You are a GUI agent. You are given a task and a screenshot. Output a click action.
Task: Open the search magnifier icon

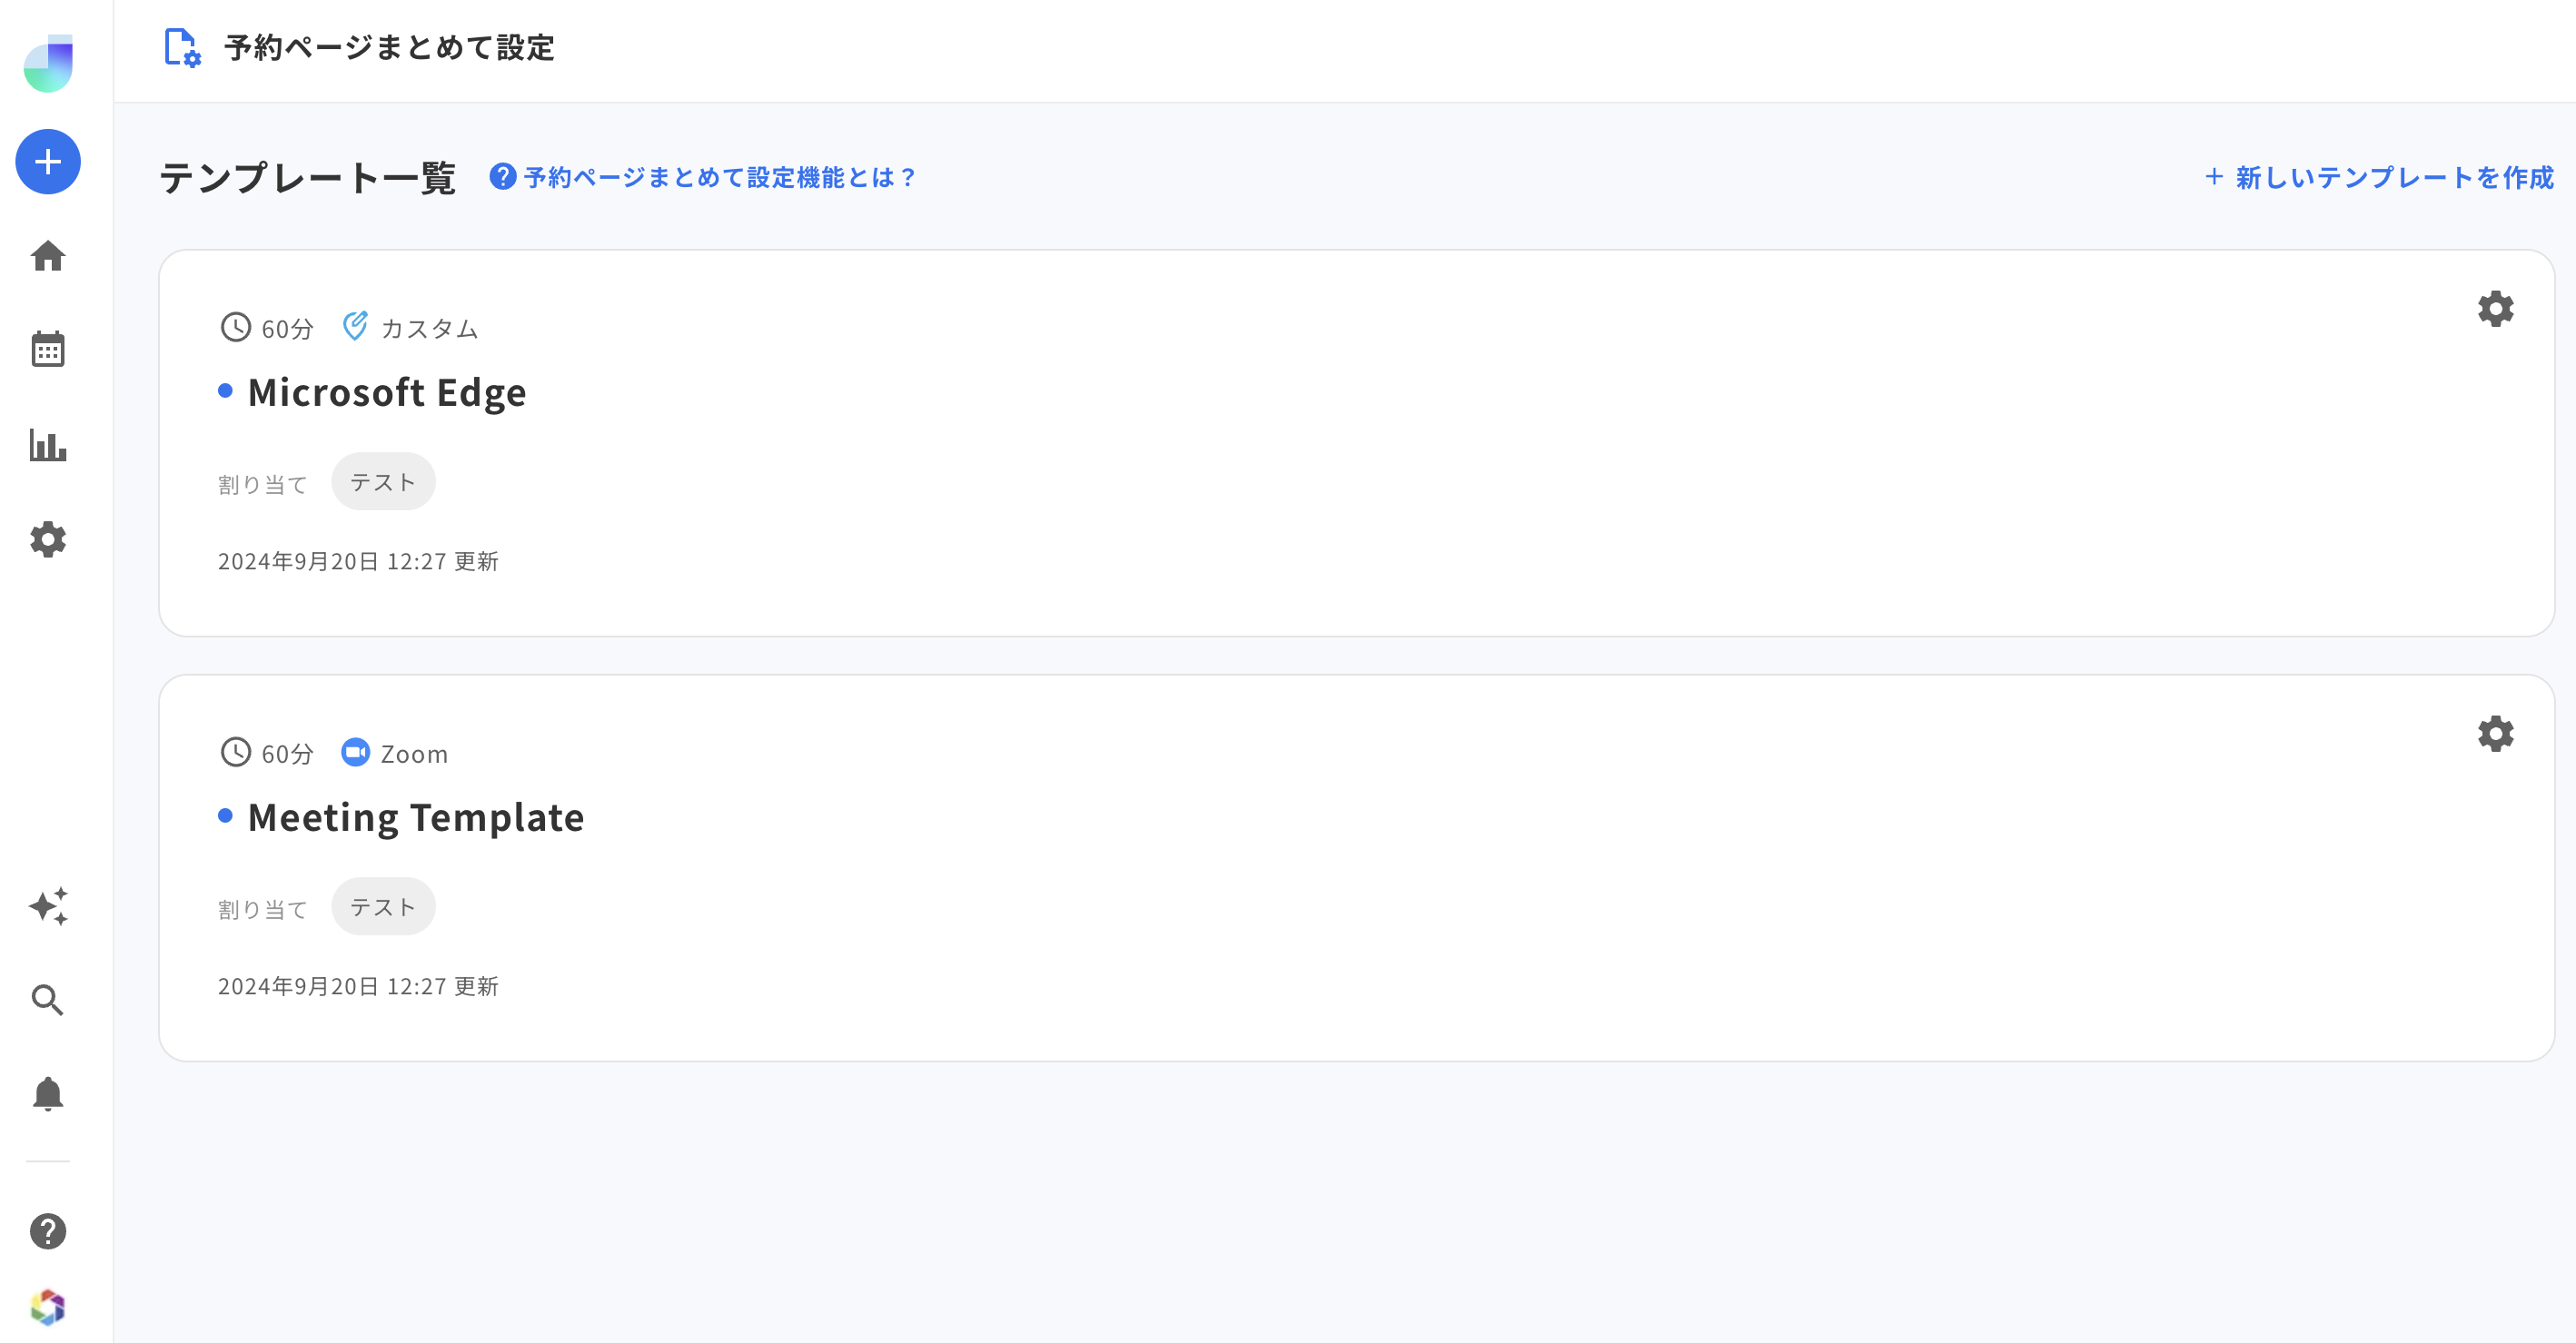(48, 1001)
